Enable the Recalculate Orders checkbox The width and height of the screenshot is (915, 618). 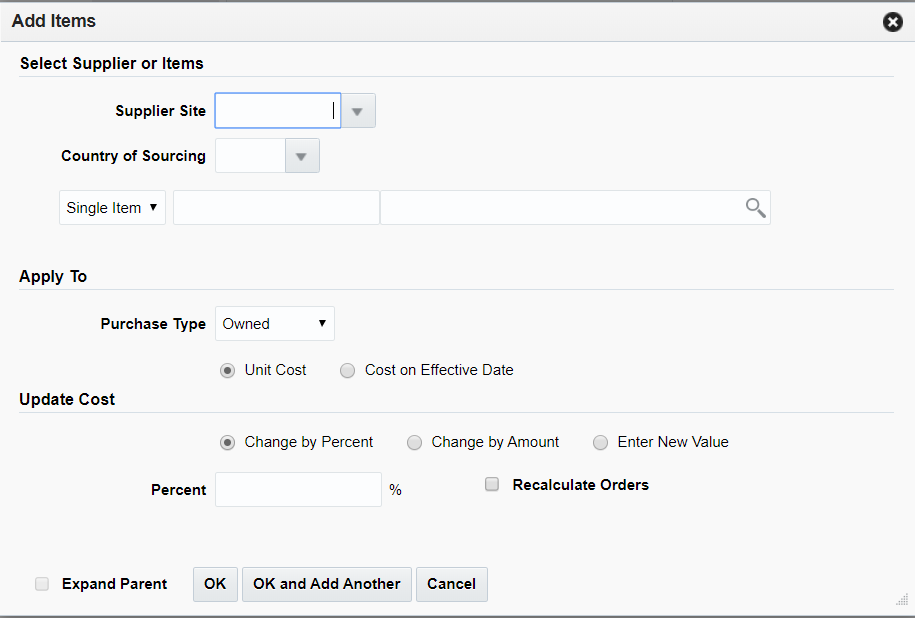pyautogui.click(x=491, y=484)
